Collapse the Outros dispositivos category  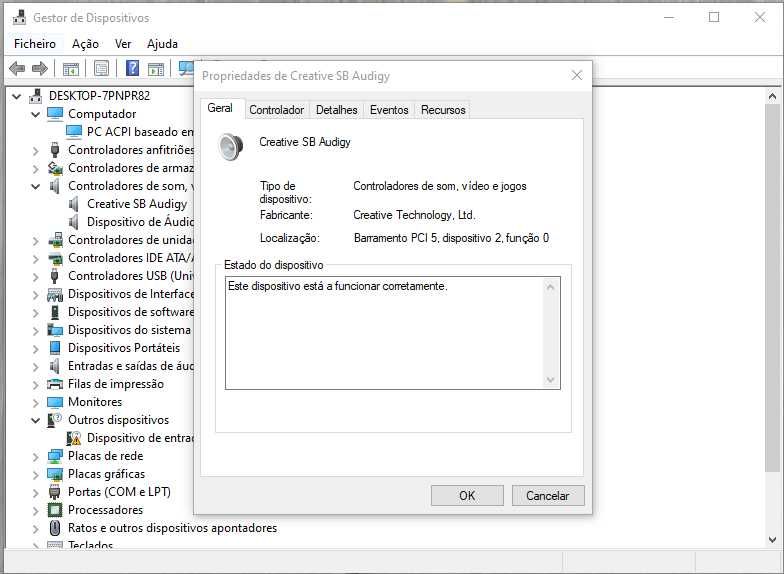point(36,420)
